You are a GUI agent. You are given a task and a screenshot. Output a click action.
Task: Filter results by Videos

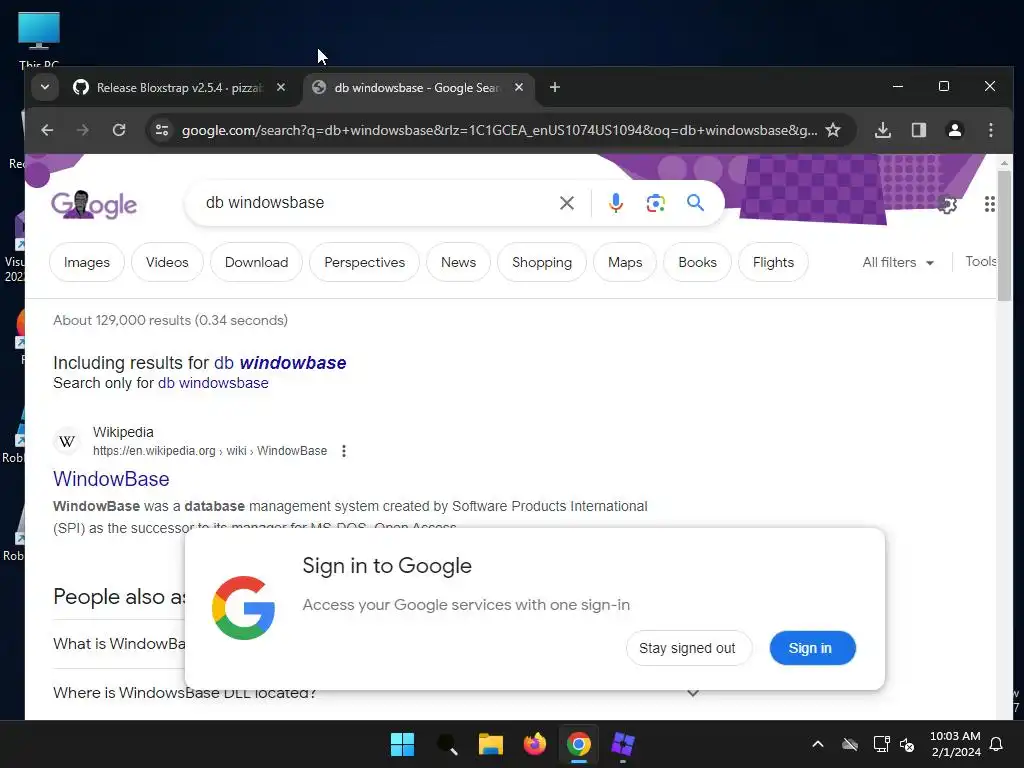(x=167, y=262)
